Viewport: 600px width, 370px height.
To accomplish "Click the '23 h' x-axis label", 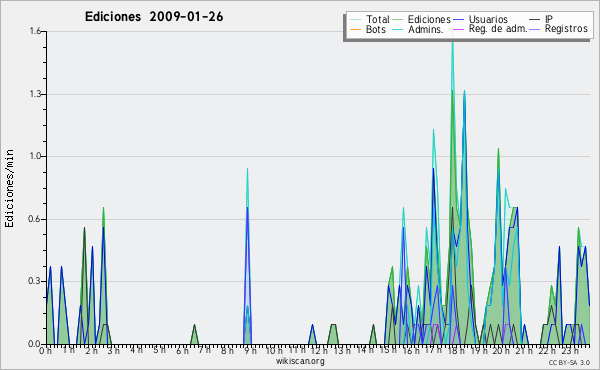I will (x=570, y=351).
